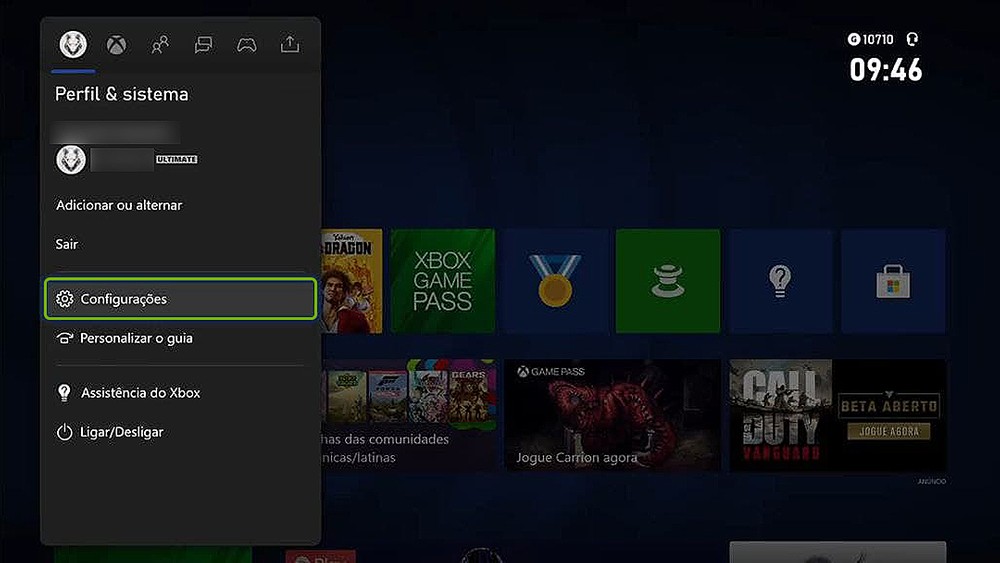Select the profile avatar tab in guide
This screenshot has height=563, width=1000.
tap(73, 44)
